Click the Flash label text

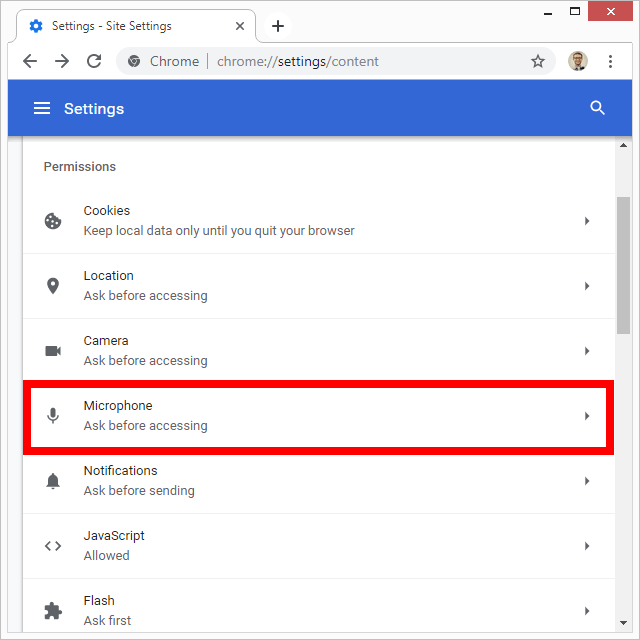click(x=99, y=600)
